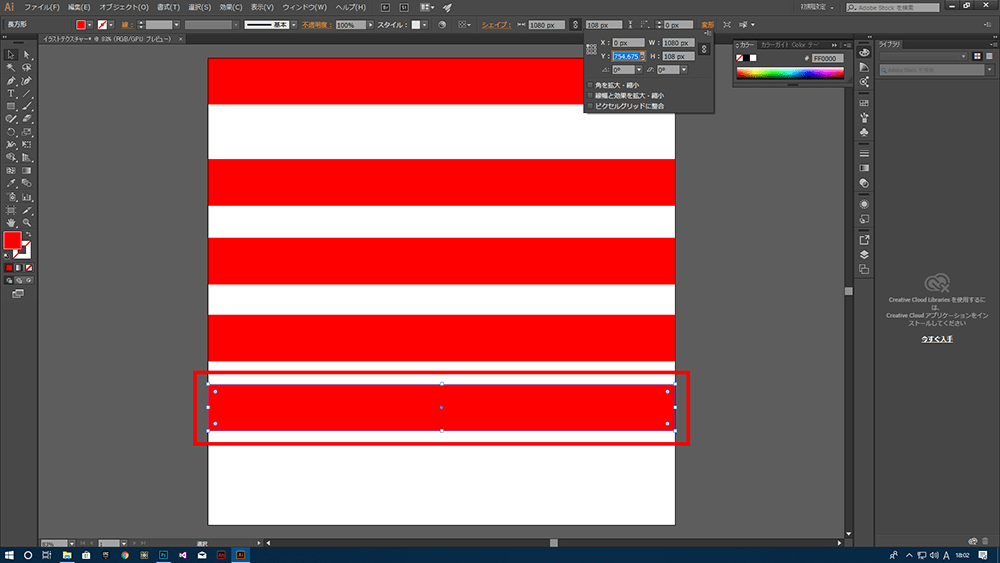Select the Magic Wand tool
The height and width of the screenshot is (563, 1000).
(11, 68)
